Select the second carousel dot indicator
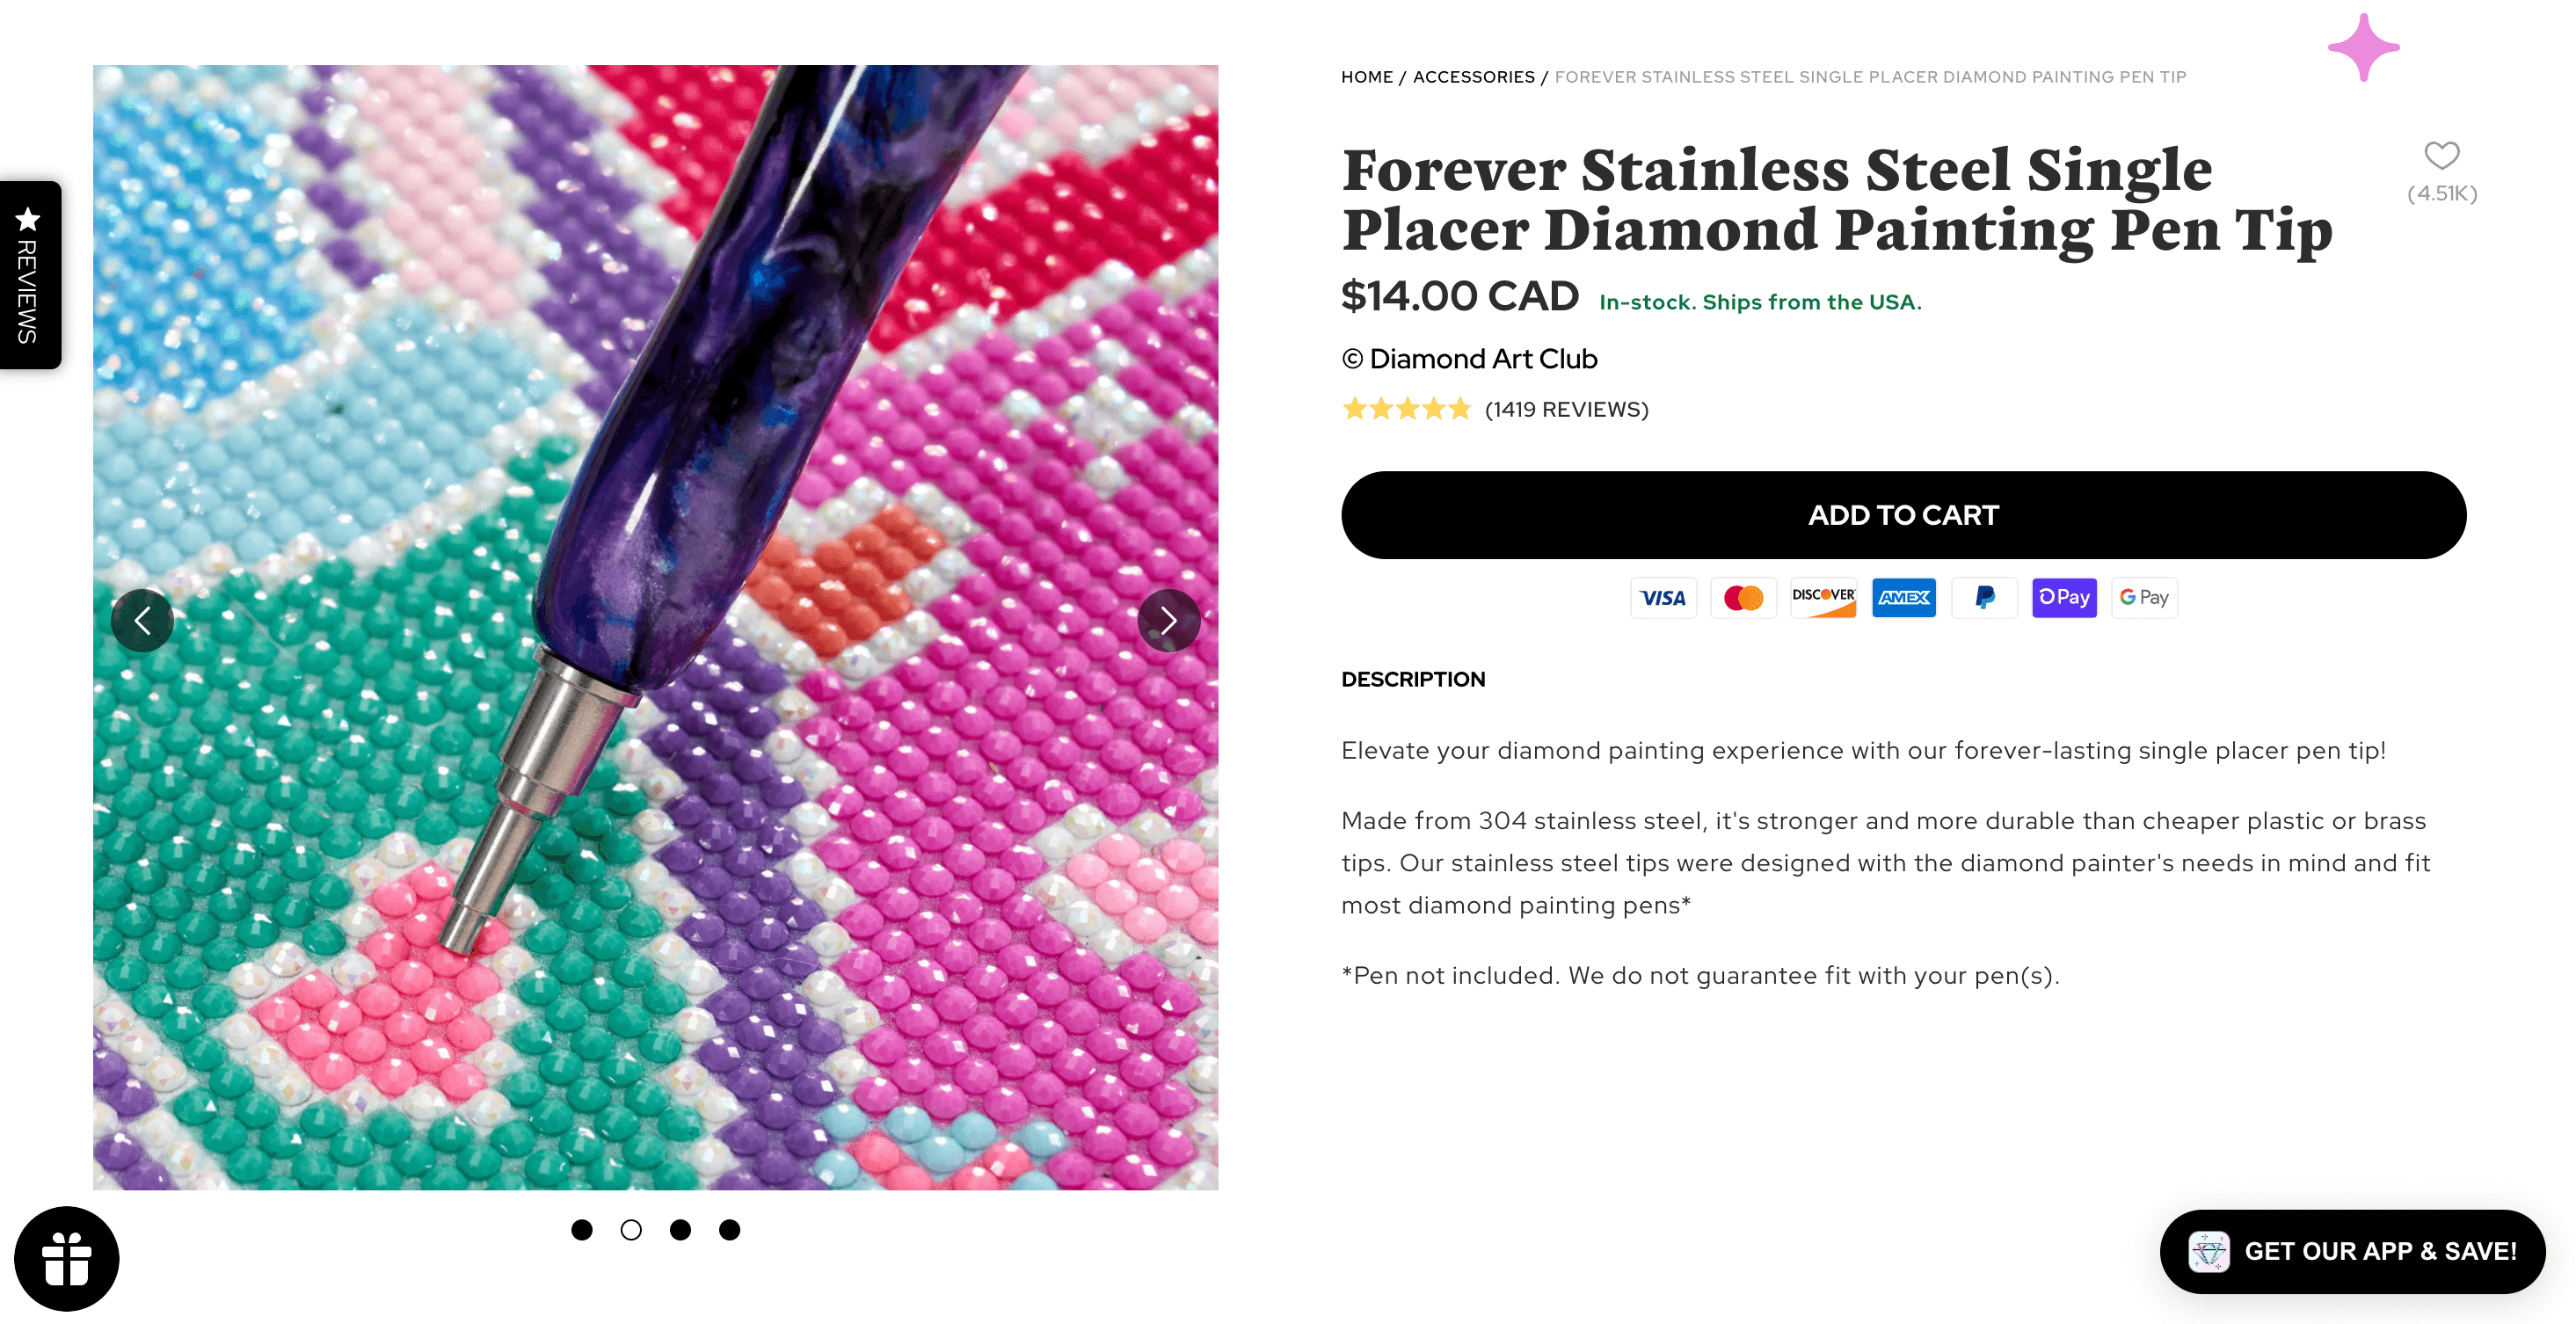 pyautogui.click(x=631, y=1230)
